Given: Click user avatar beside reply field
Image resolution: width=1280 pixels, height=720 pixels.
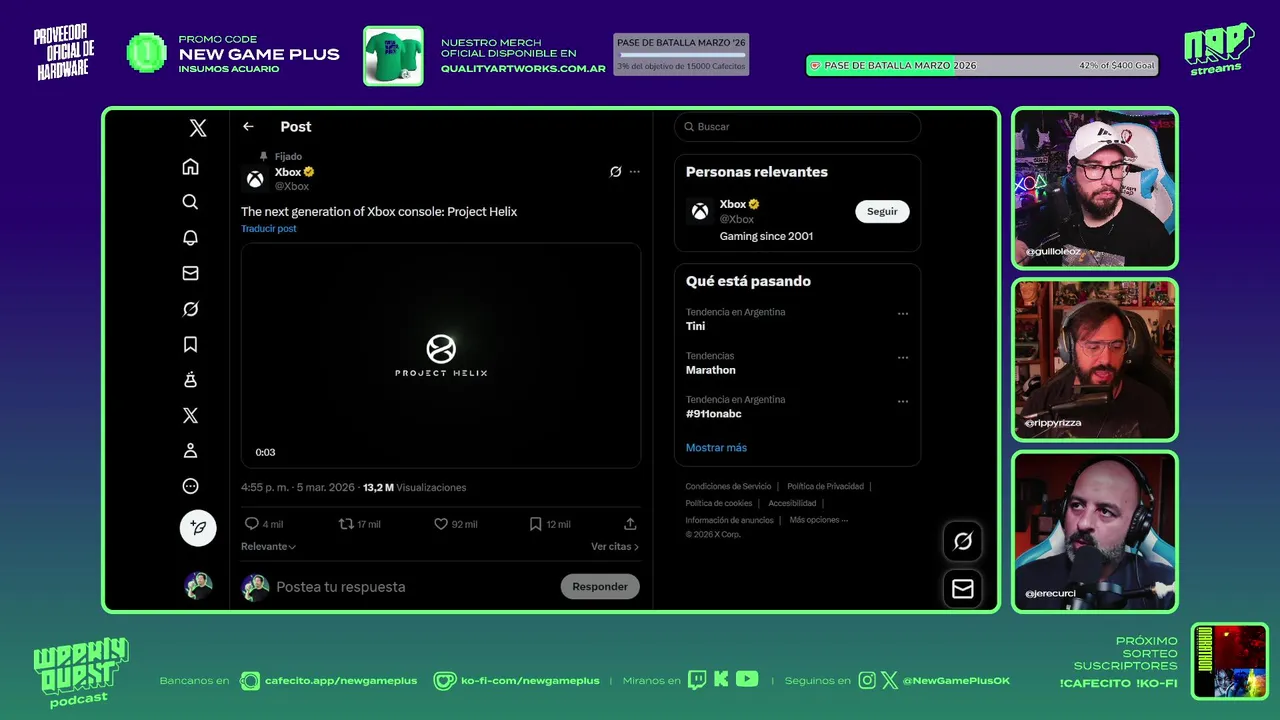Looking at the screenshot, I should point(256,587).
